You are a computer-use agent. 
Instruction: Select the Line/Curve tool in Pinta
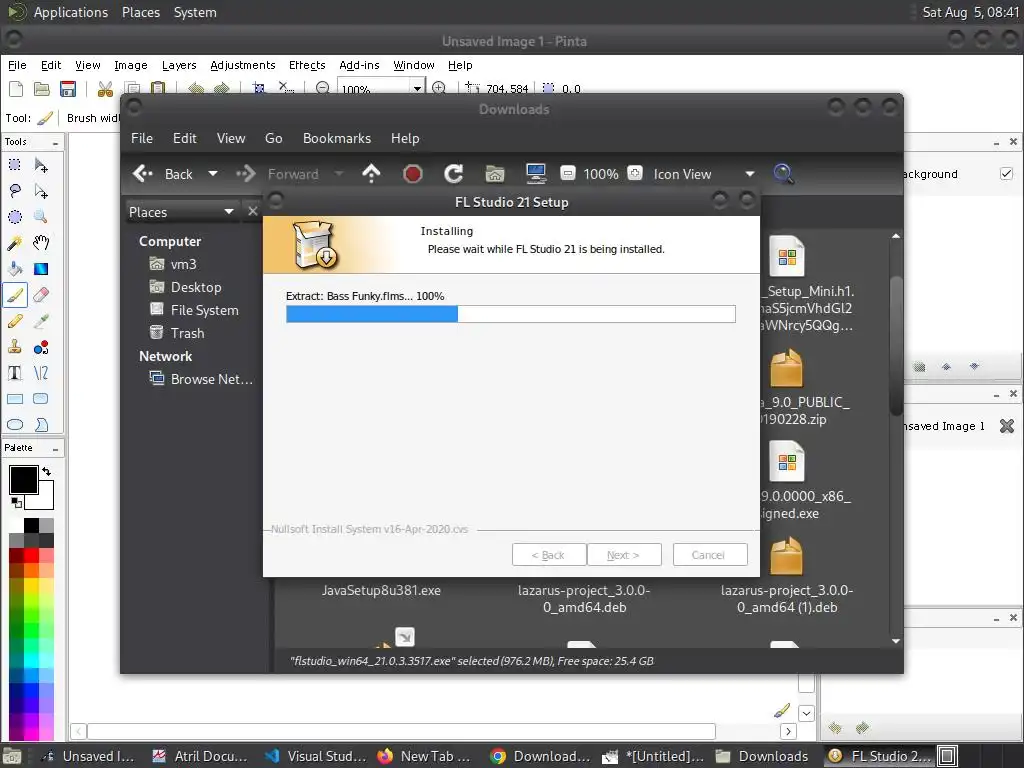(40, 373)
